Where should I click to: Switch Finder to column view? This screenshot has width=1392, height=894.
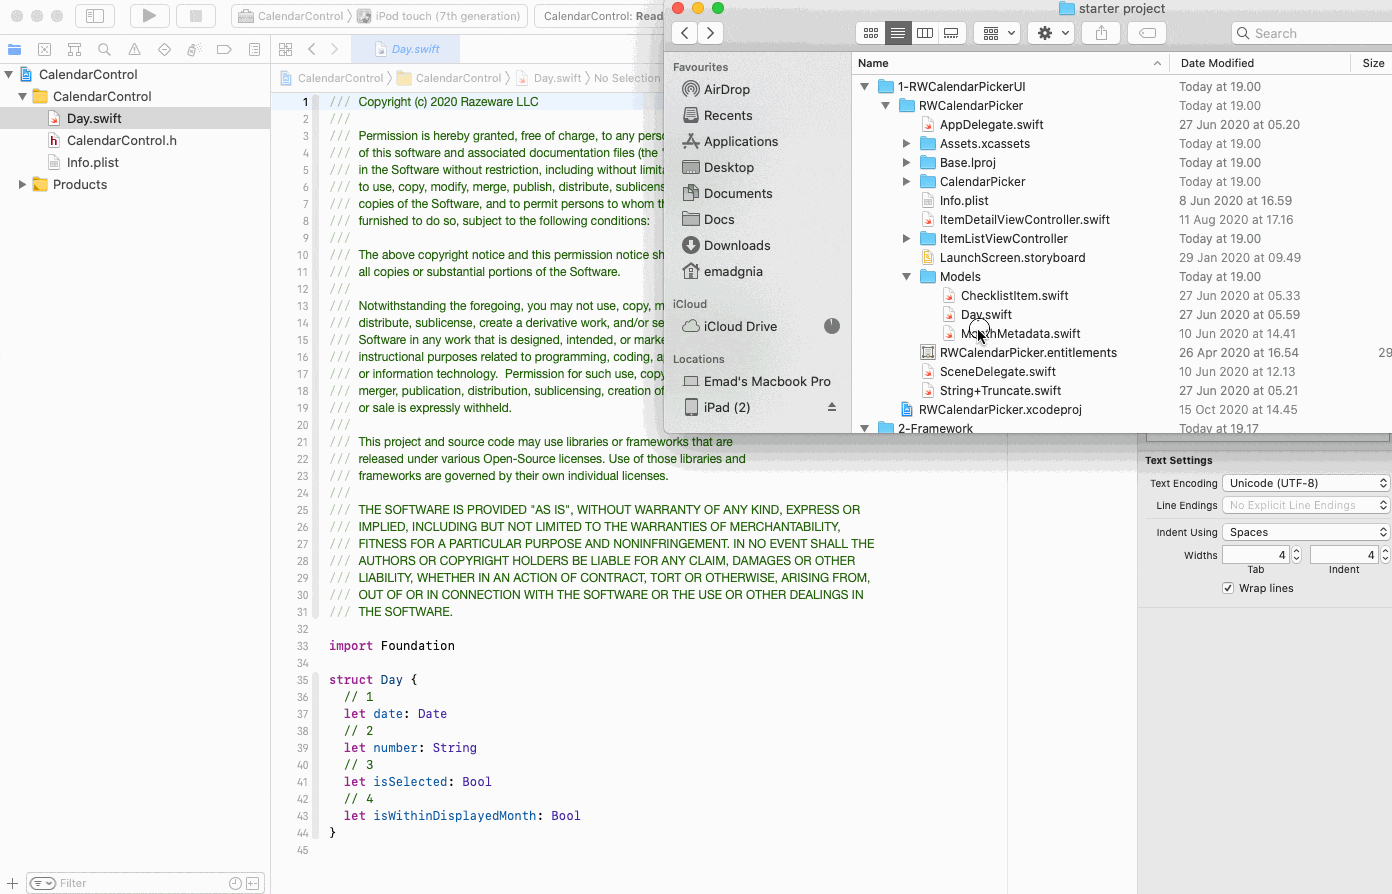click(925, 33)
